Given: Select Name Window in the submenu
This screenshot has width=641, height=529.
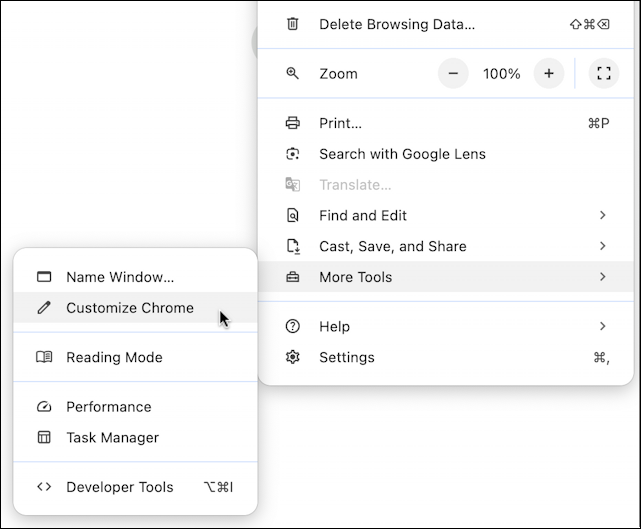Looking at the screenshot, I should (x=135, y=277).
